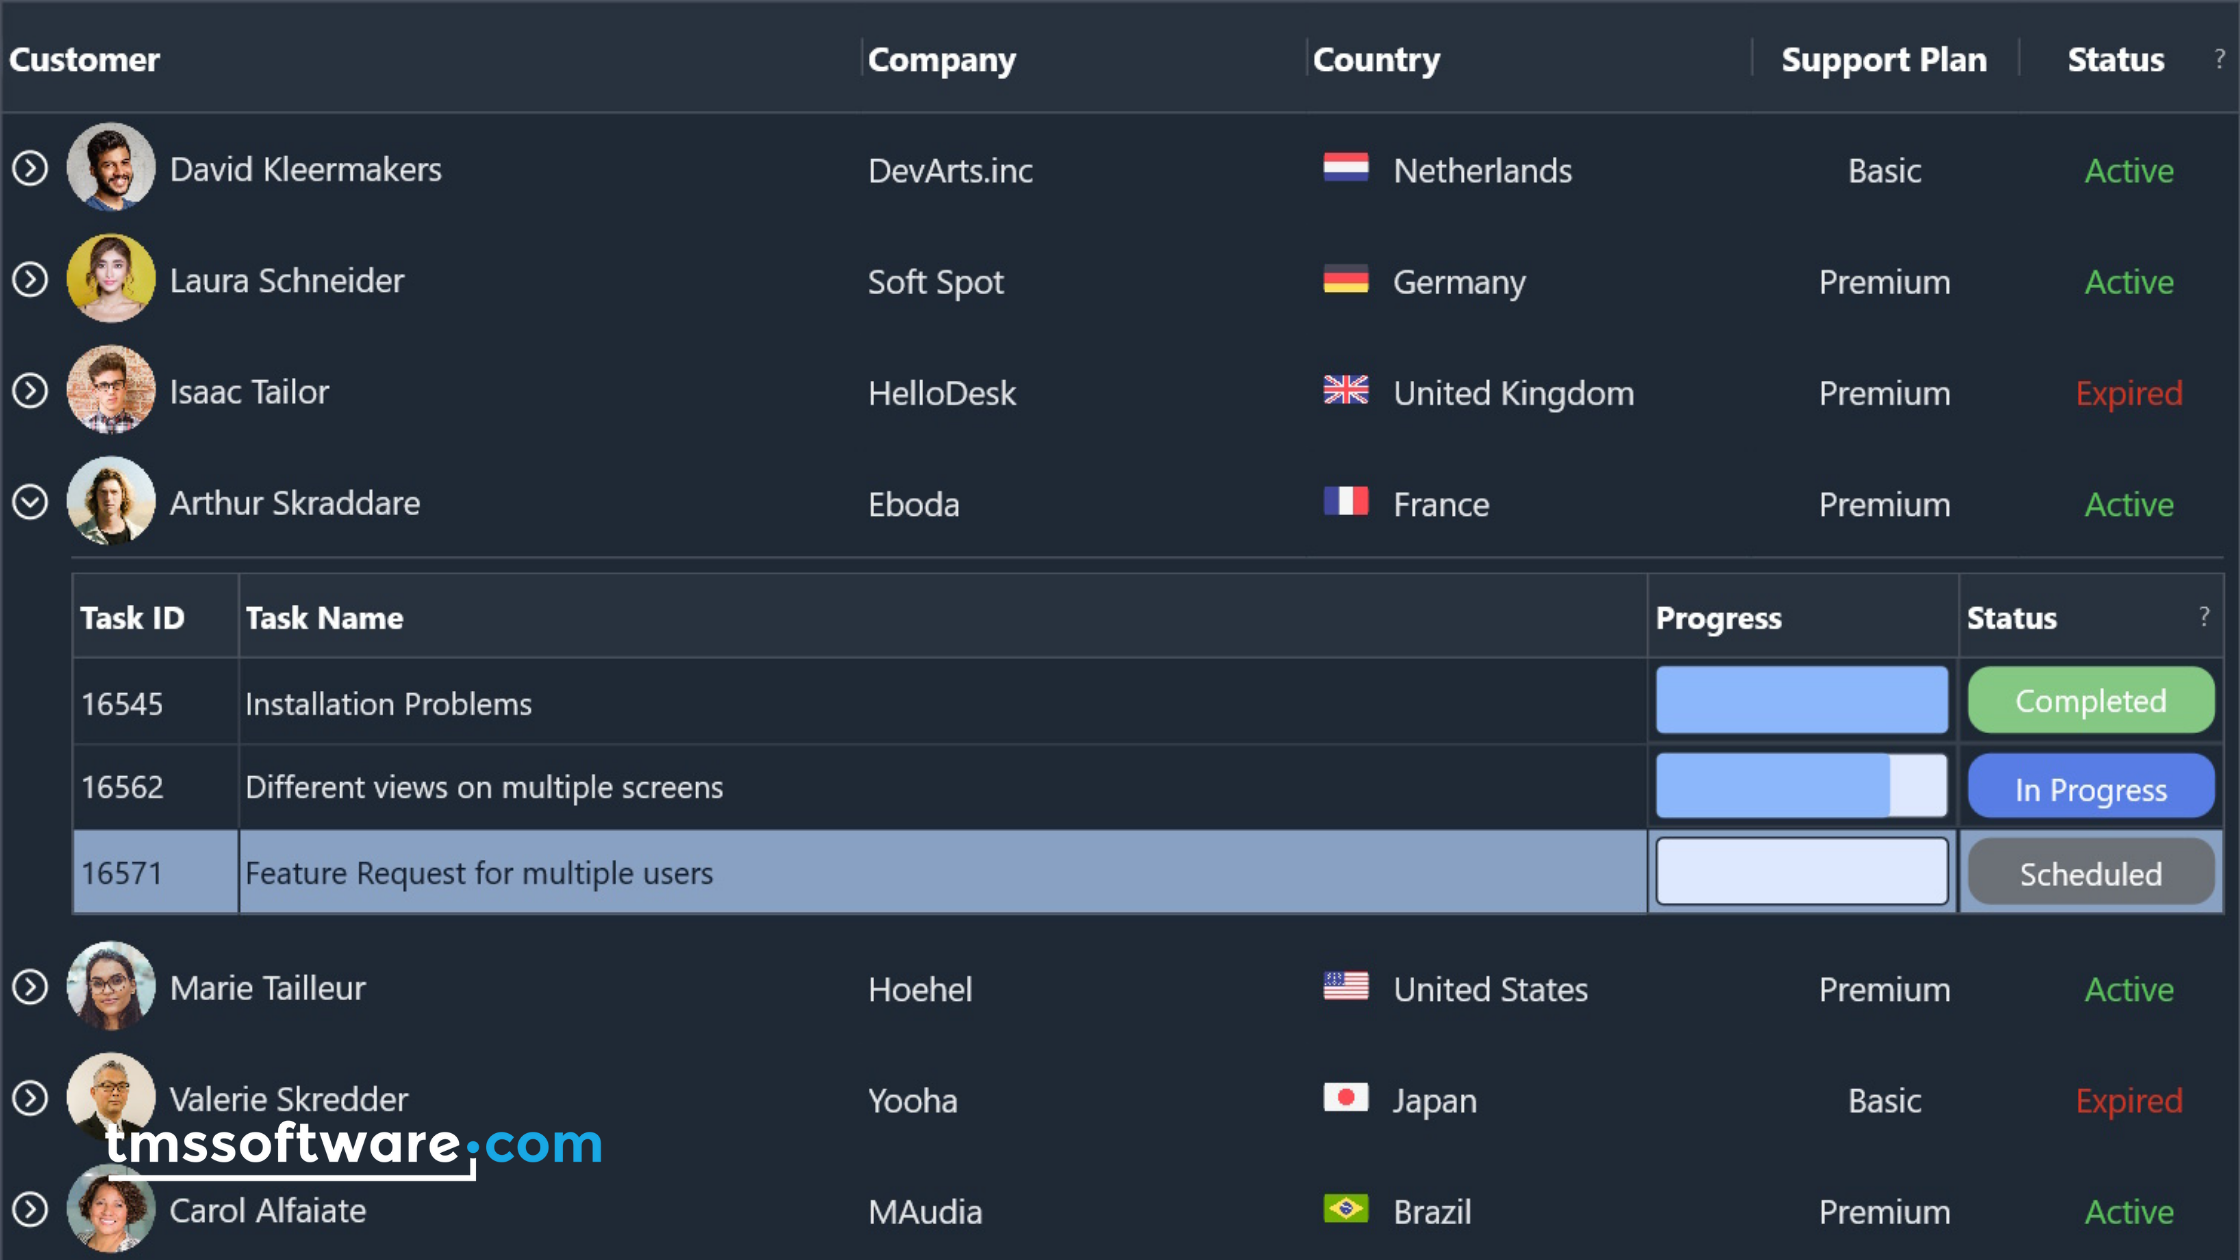This screenshot has height=1260, width=2240.
Task: Click the Brazil flag icon
Action: point(1345,1209)
